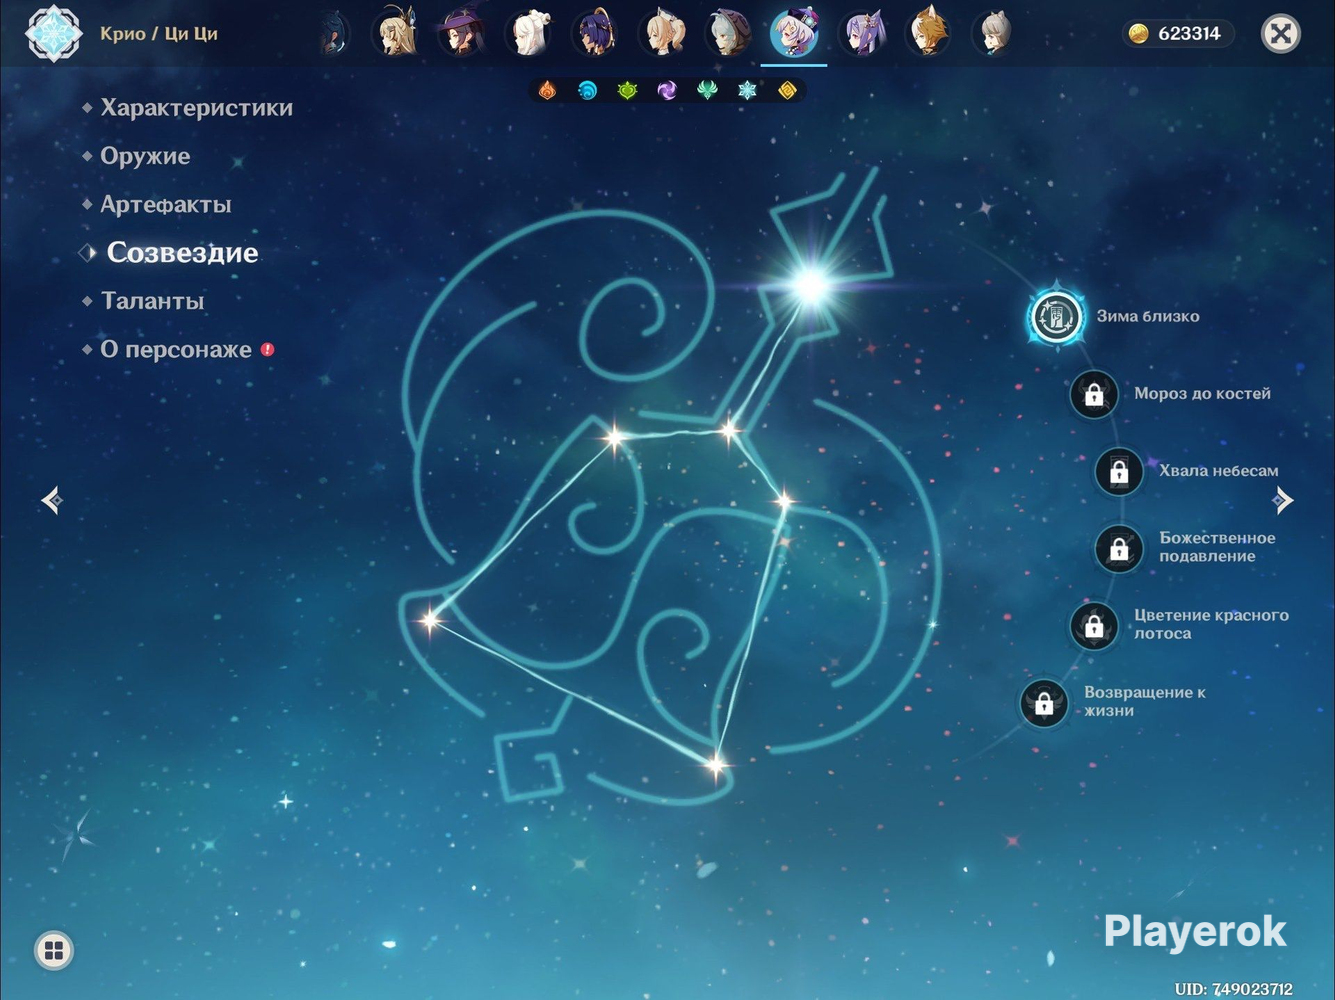This screenshot has width=1335, height=1000.
Task: Choose the grey-haired character with cat ears
Action: pyautogui.click(x=993, y=33)
